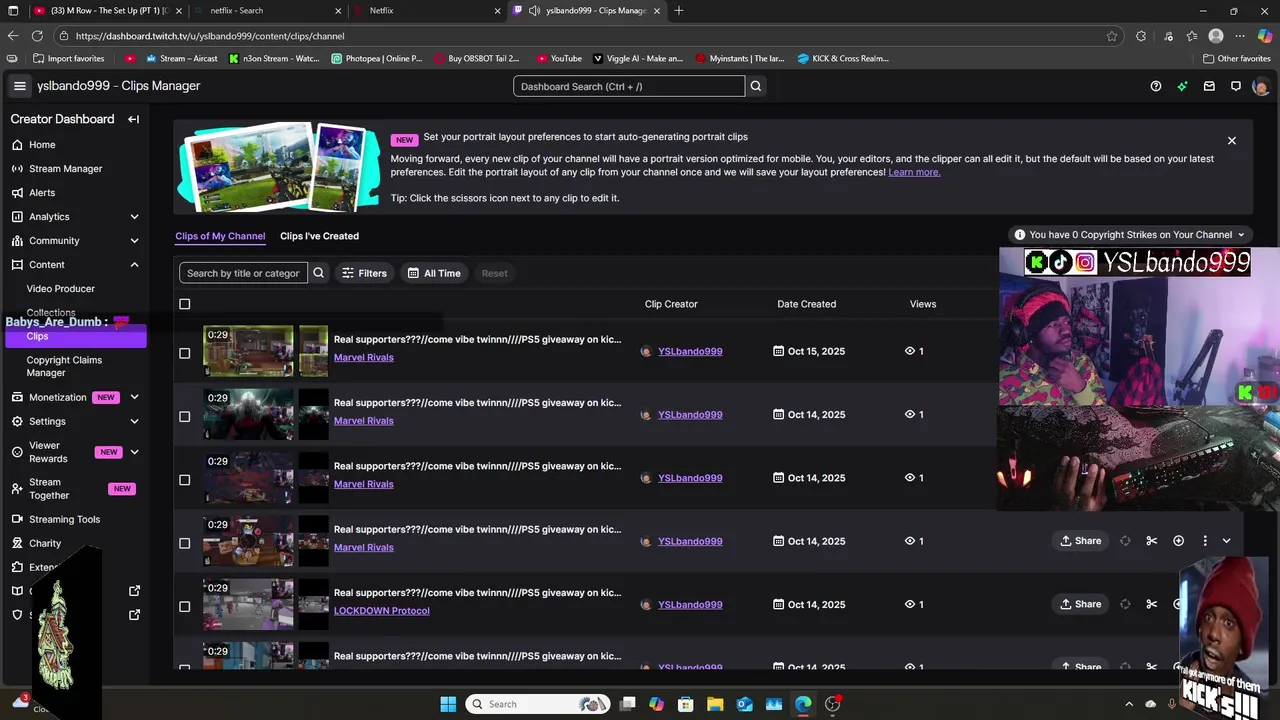Screen dimensions: 1280x720
Task: Open three-dot options on fourth clip row
Action: point(1205,541)
